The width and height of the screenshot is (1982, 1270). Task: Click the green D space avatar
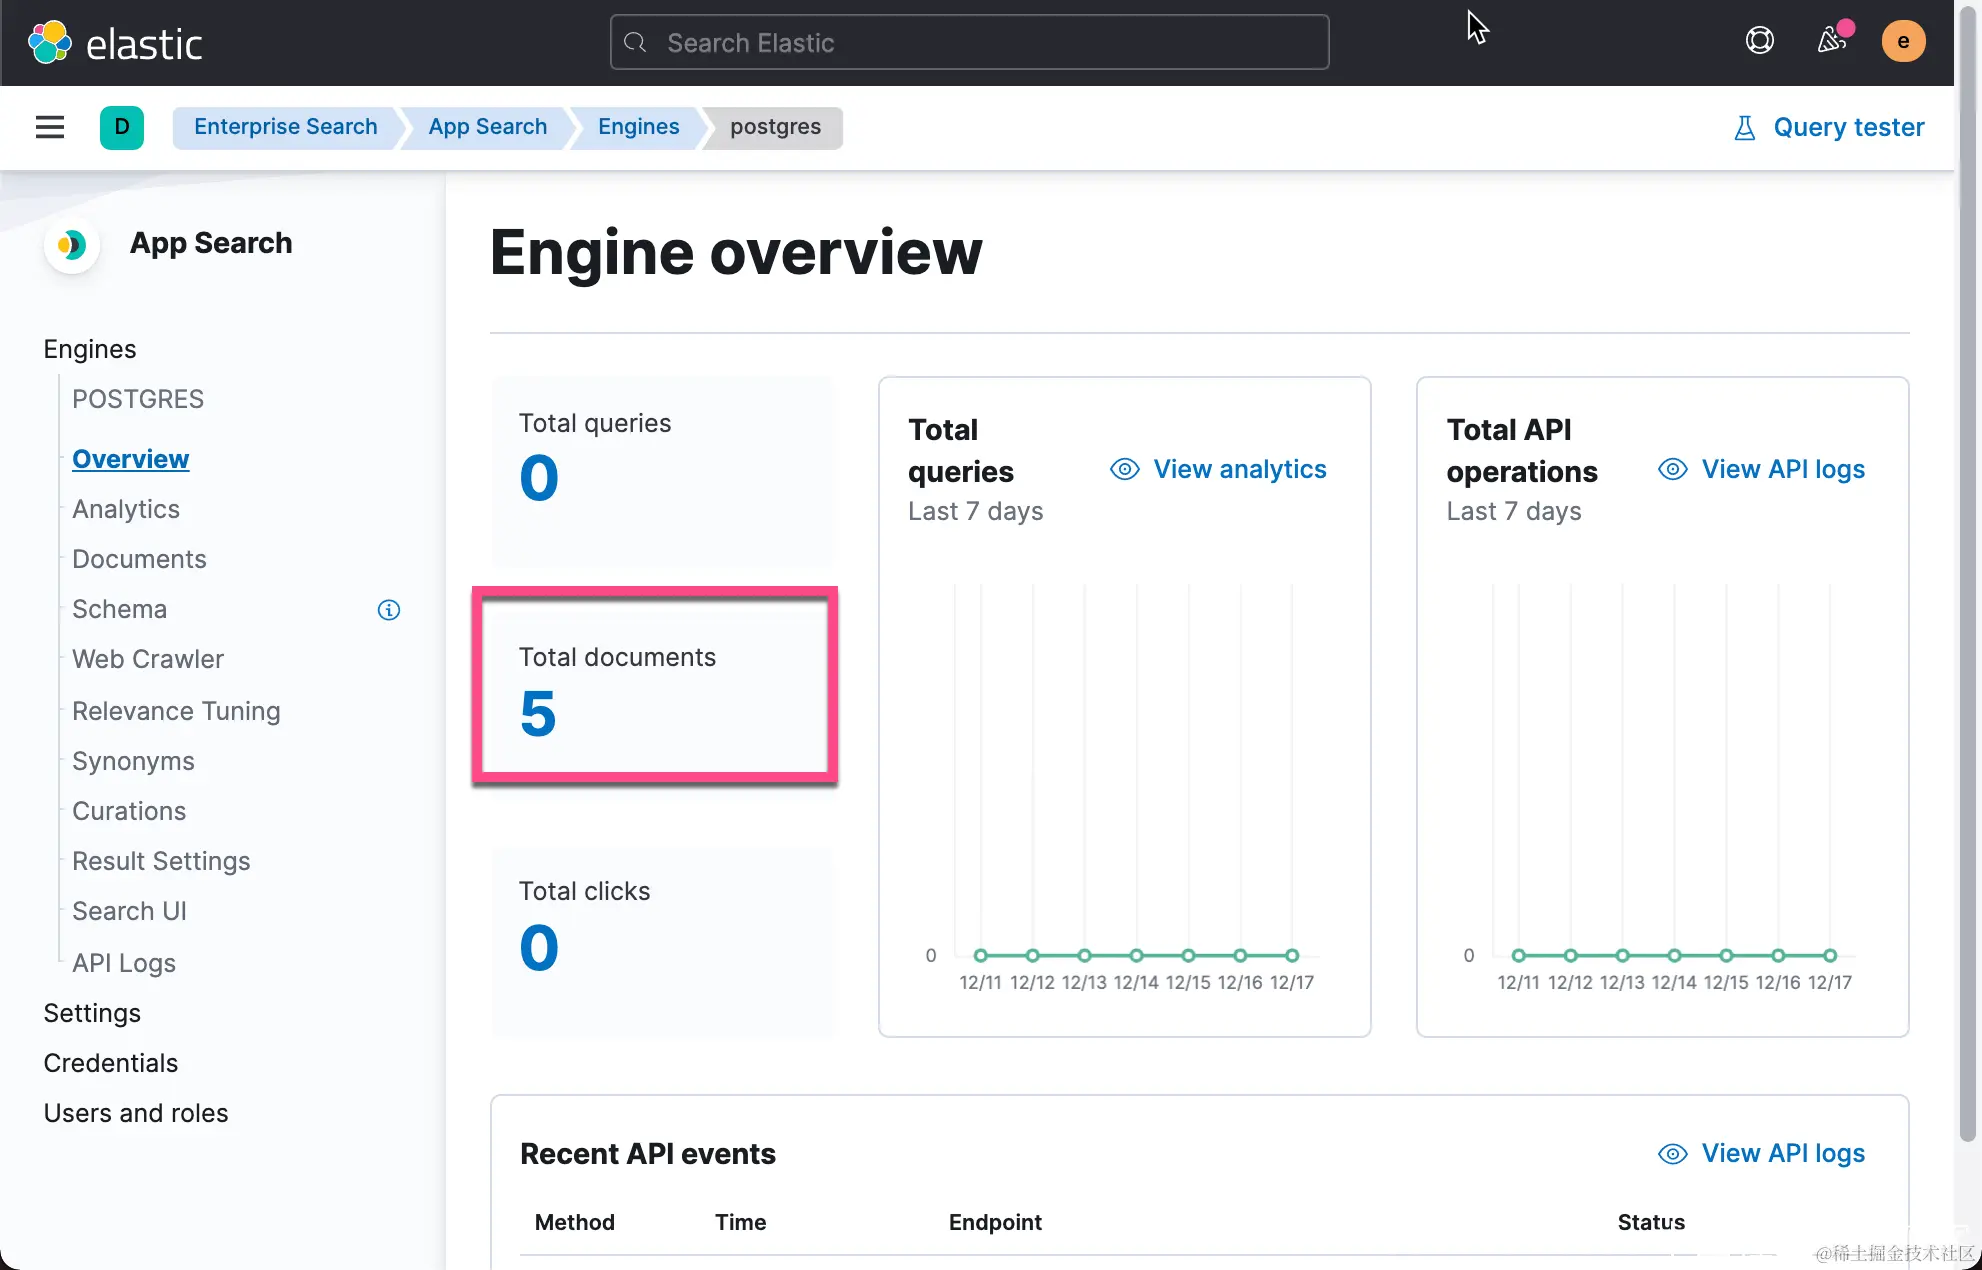(x=122, y=127)
